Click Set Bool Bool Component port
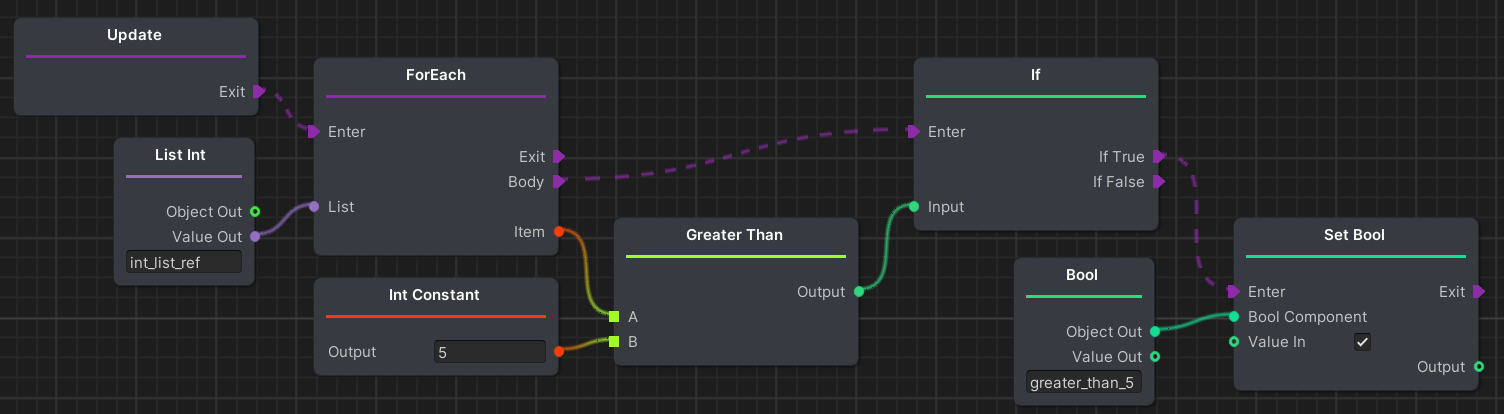Viewport: 1504px width, 414px height. [x=1234, y=316]
